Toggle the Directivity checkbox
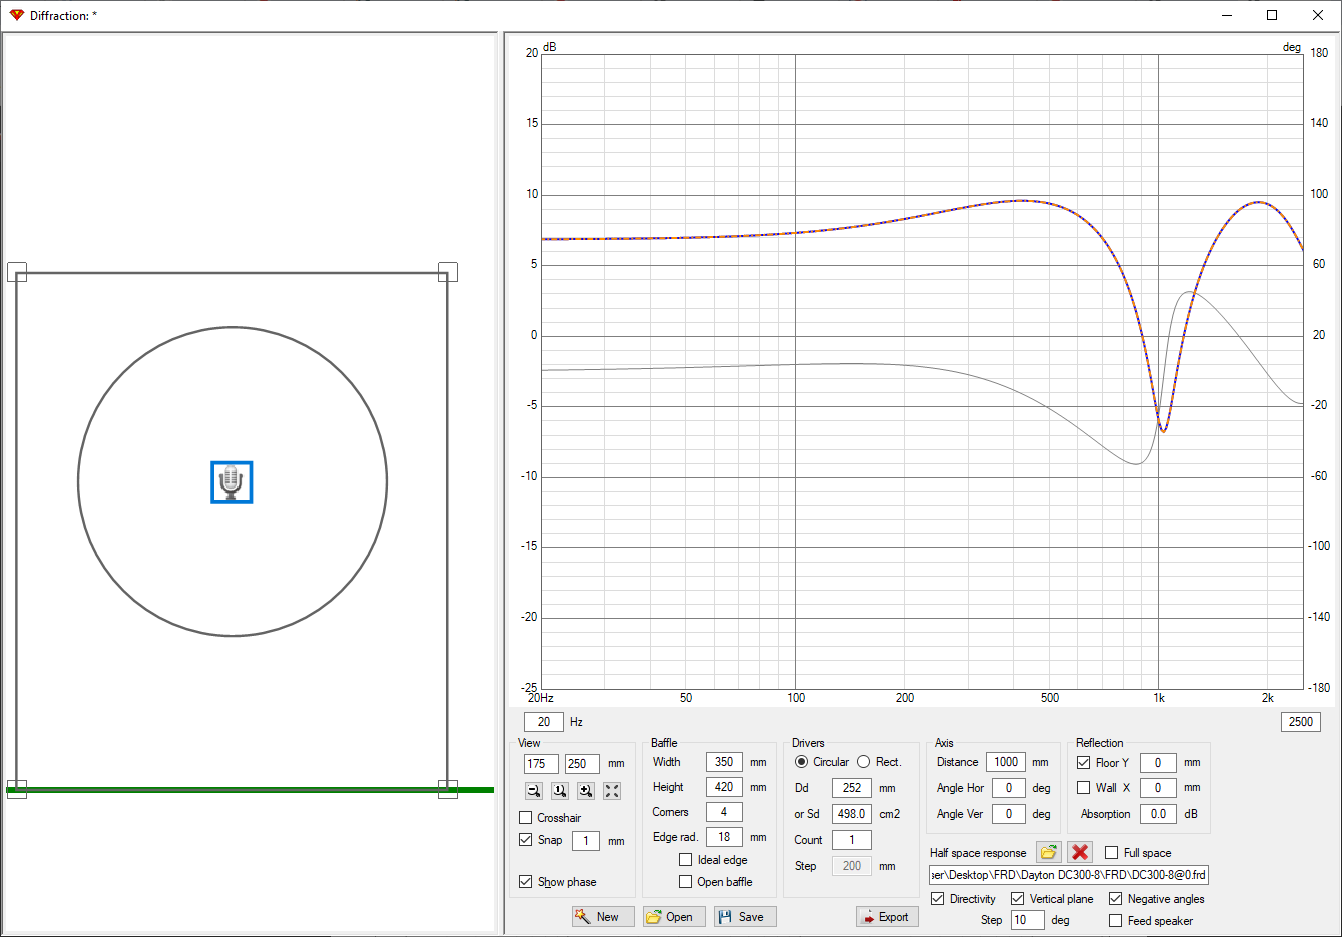This screenshot has width=1342, height=937. click(x=938, y=899)
